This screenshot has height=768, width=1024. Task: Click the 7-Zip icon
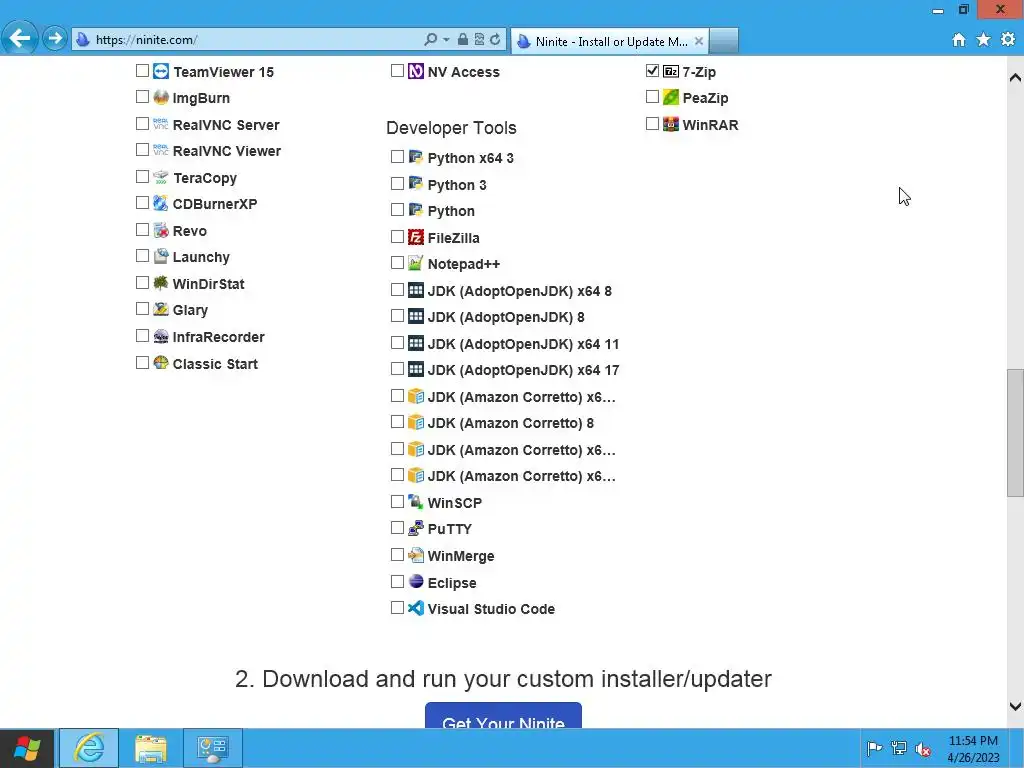point(671,71)
